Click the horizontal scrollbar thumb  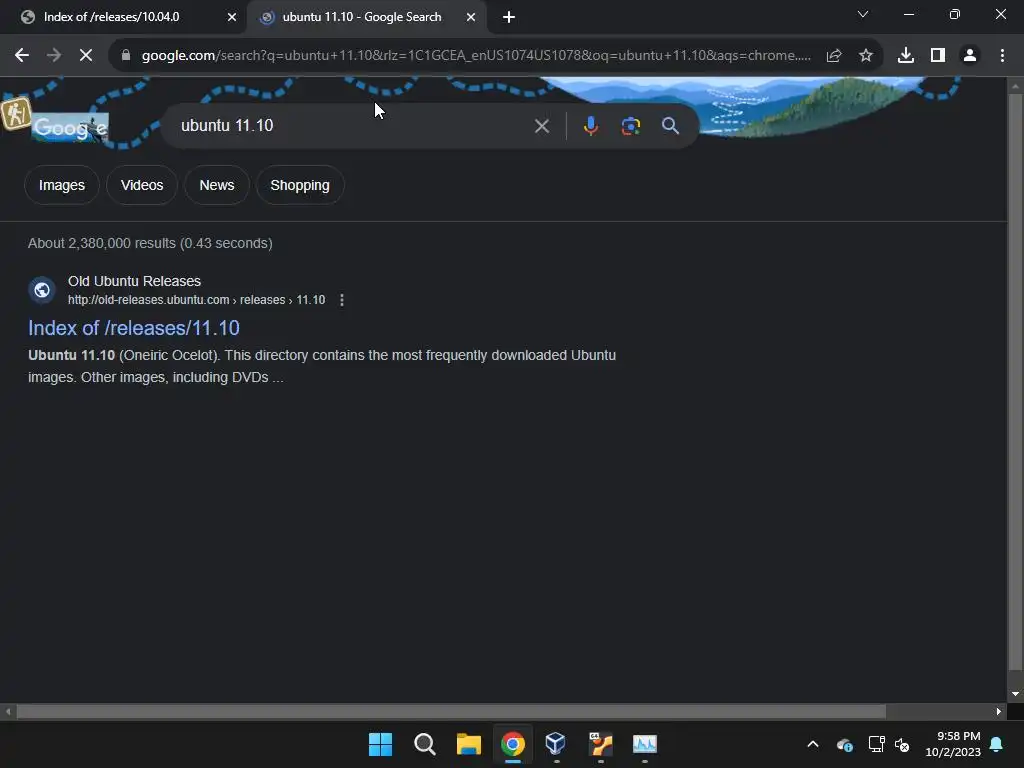click(x=451, y=712)
